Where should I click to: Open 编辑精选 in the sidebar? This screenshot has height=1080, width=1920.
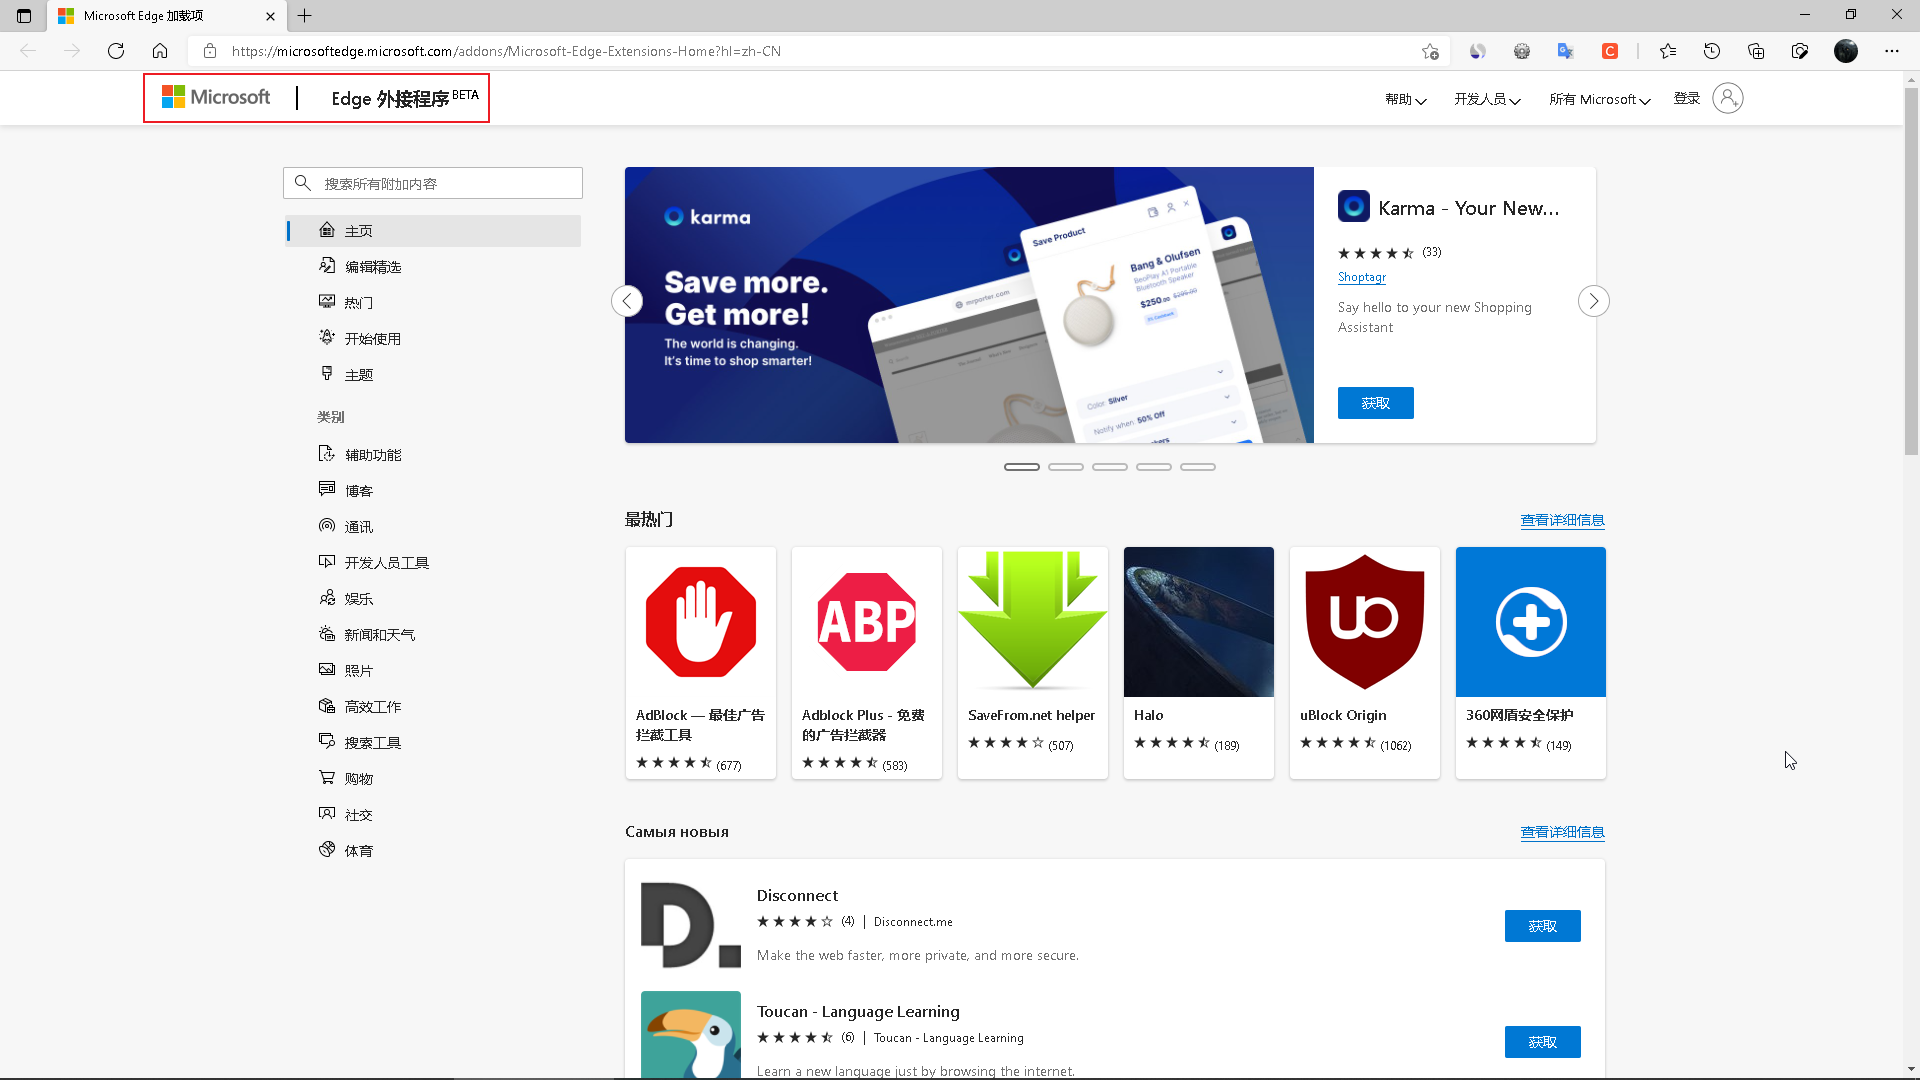coord(372,267)
